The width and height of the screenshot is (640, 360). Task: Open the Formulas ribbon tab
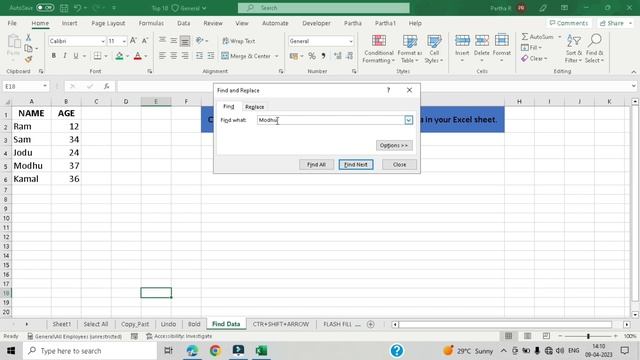pos(151,23)
